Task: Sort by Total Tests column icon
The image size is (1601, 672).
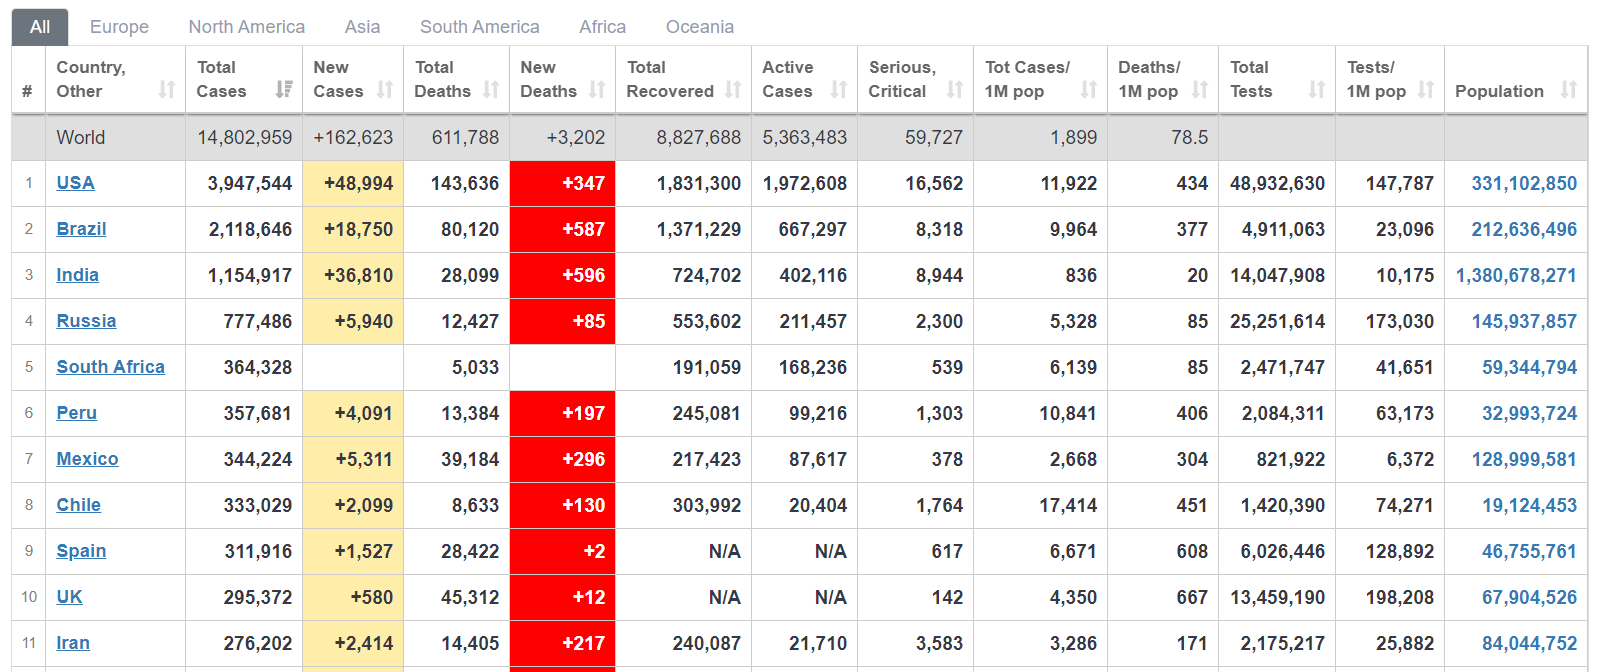Action: tap(1317, 90)
